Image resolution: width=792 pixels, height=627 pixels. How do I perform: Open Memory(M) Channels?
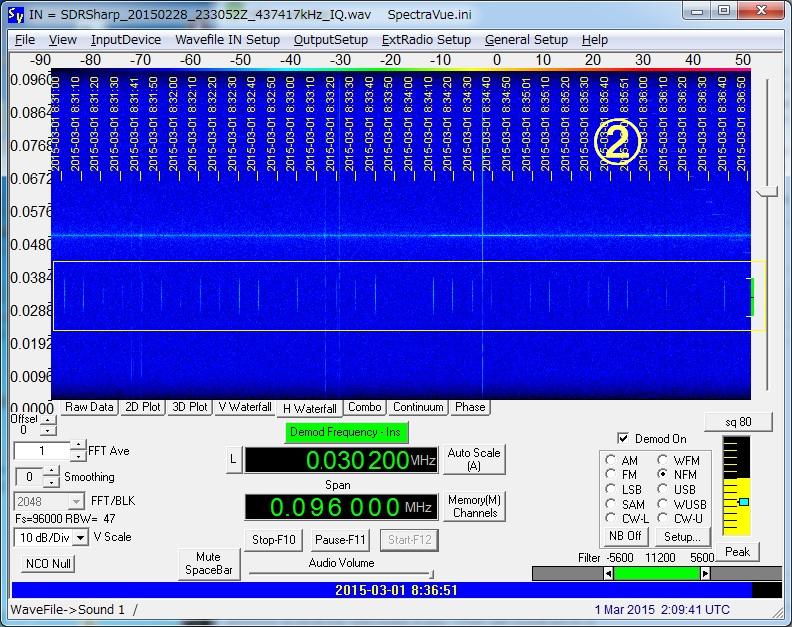(x=474, y=506)
